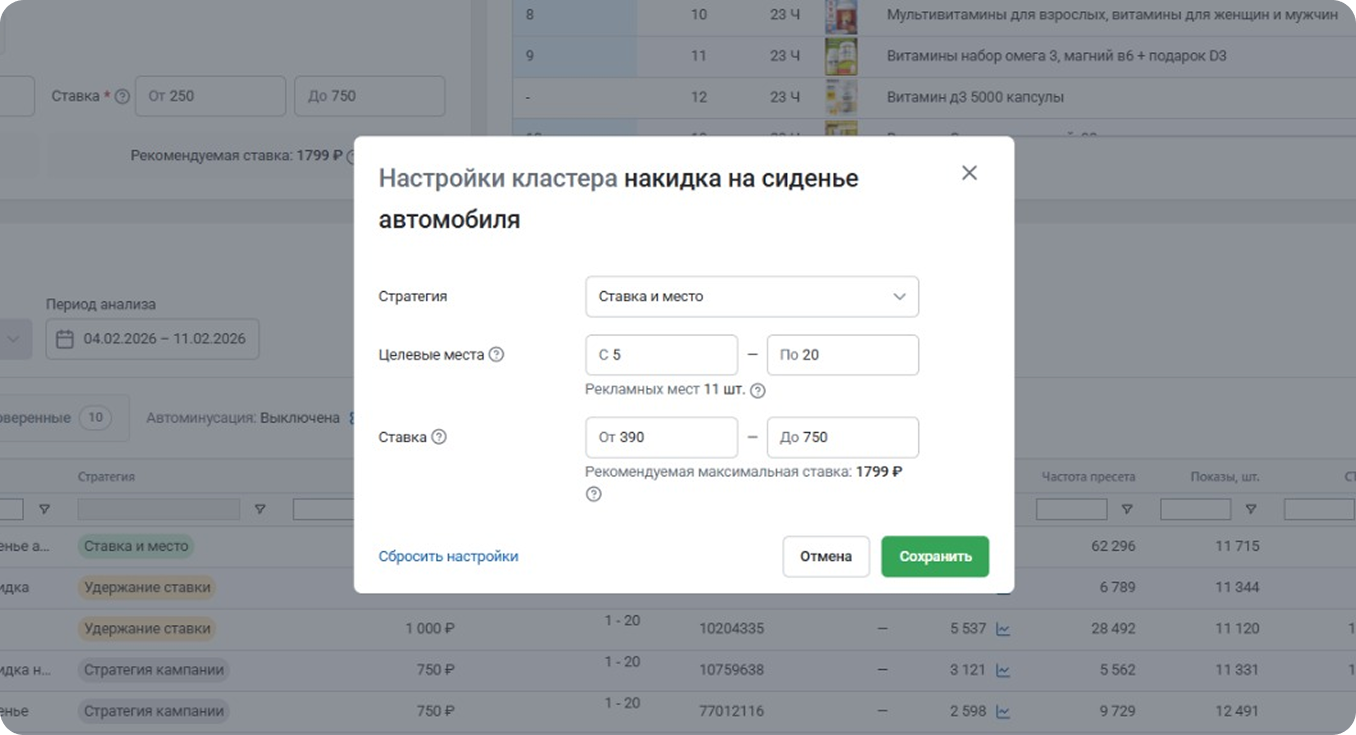Click calendar icon in Период анализа field
Image resolution: width=1356 pixels, height=735 pixels.
pos(65,339)
